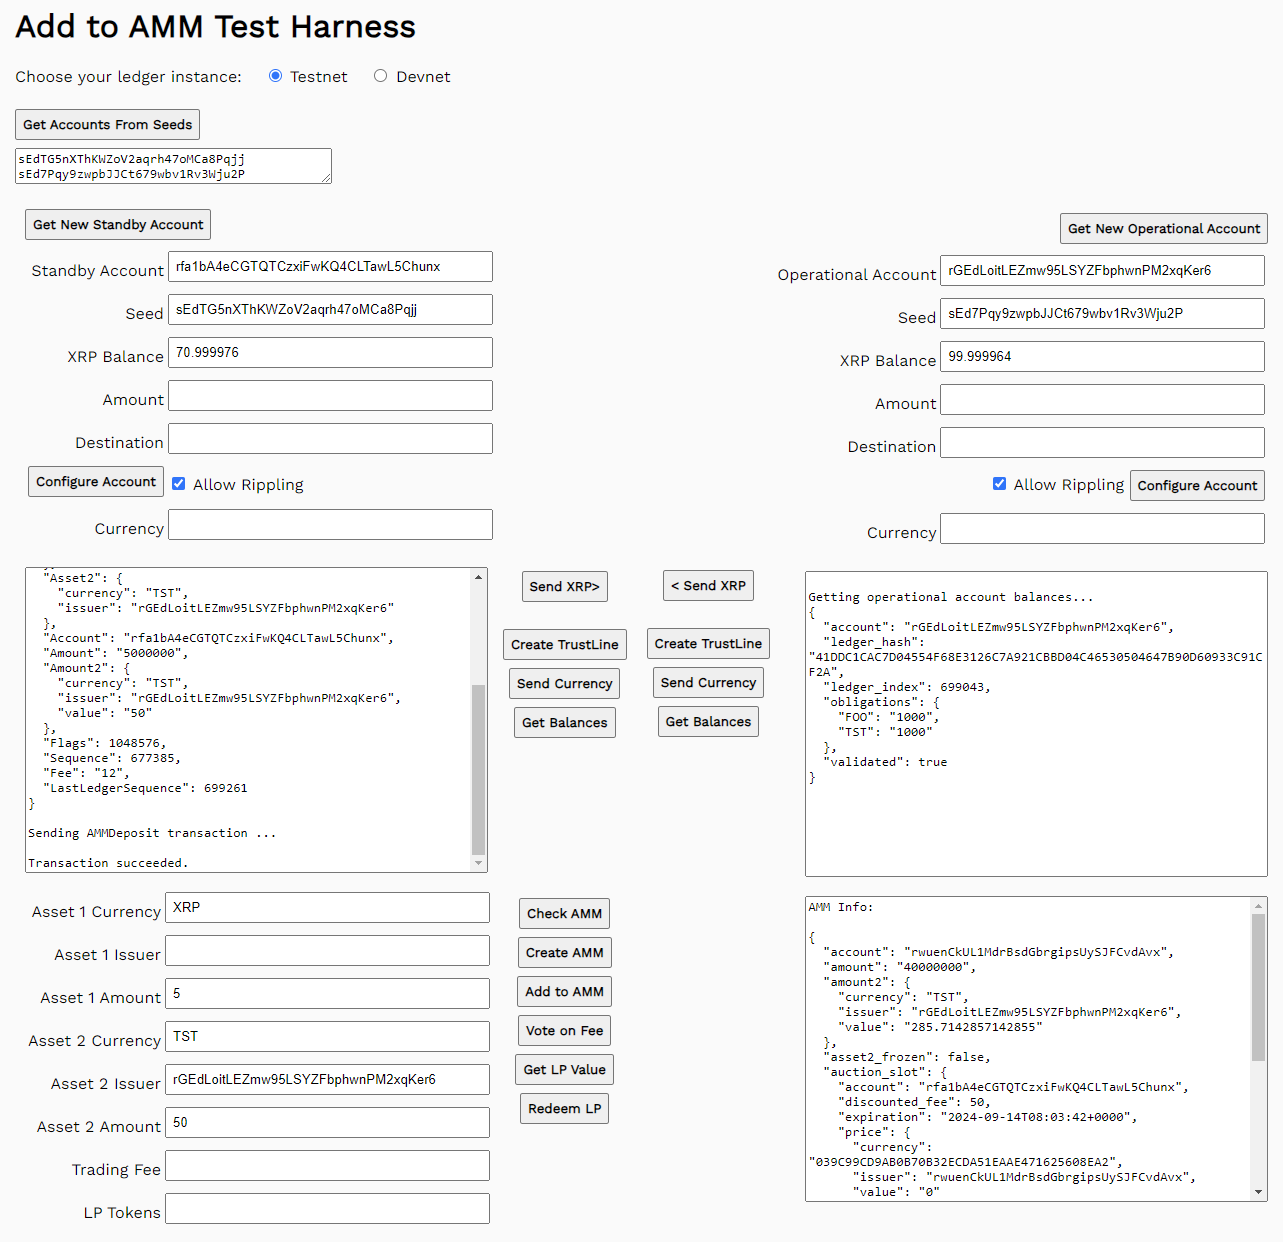Click the Get Accounts From Seeds button
Screen dimensions: 1283x1242
click(106, 124)
